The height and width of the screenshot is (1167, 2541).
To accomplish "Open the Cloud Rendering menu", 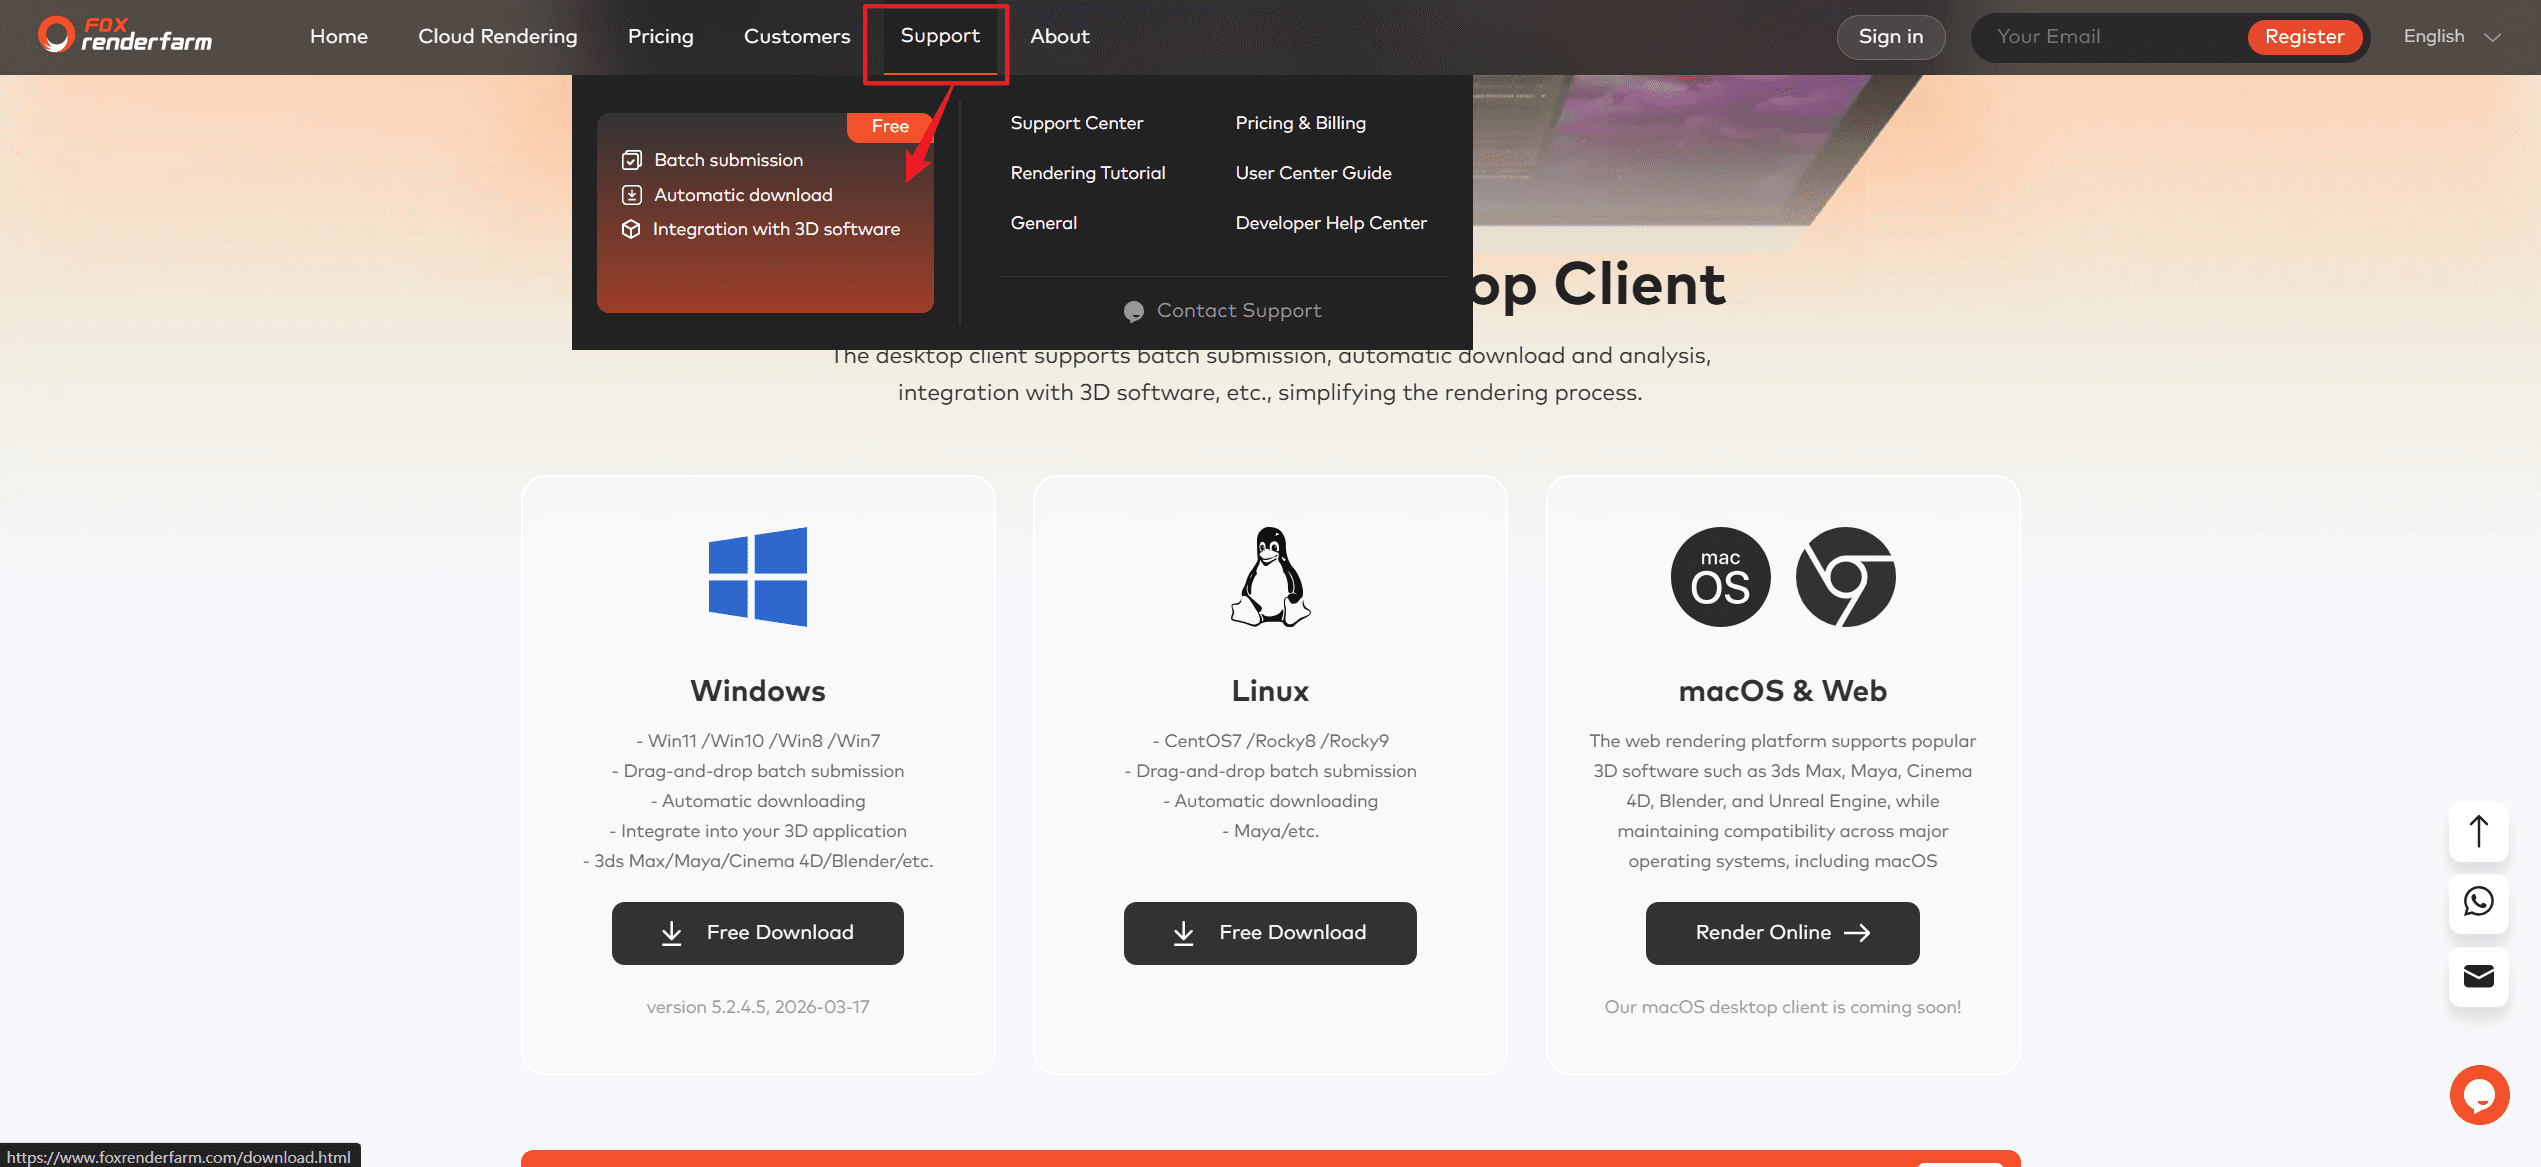I will tap(497, 36).
